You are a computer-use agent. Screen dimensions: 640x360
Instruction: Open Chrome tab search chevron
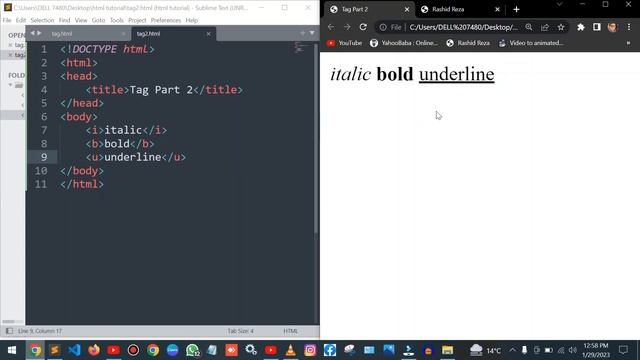point(560,4)
